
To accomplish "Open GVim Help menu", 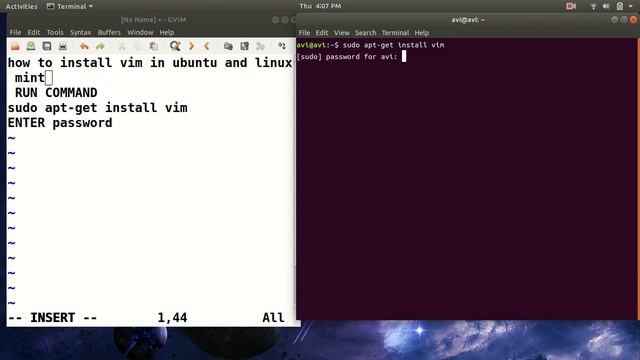I will pyautogui.click(x=167, y=32).
